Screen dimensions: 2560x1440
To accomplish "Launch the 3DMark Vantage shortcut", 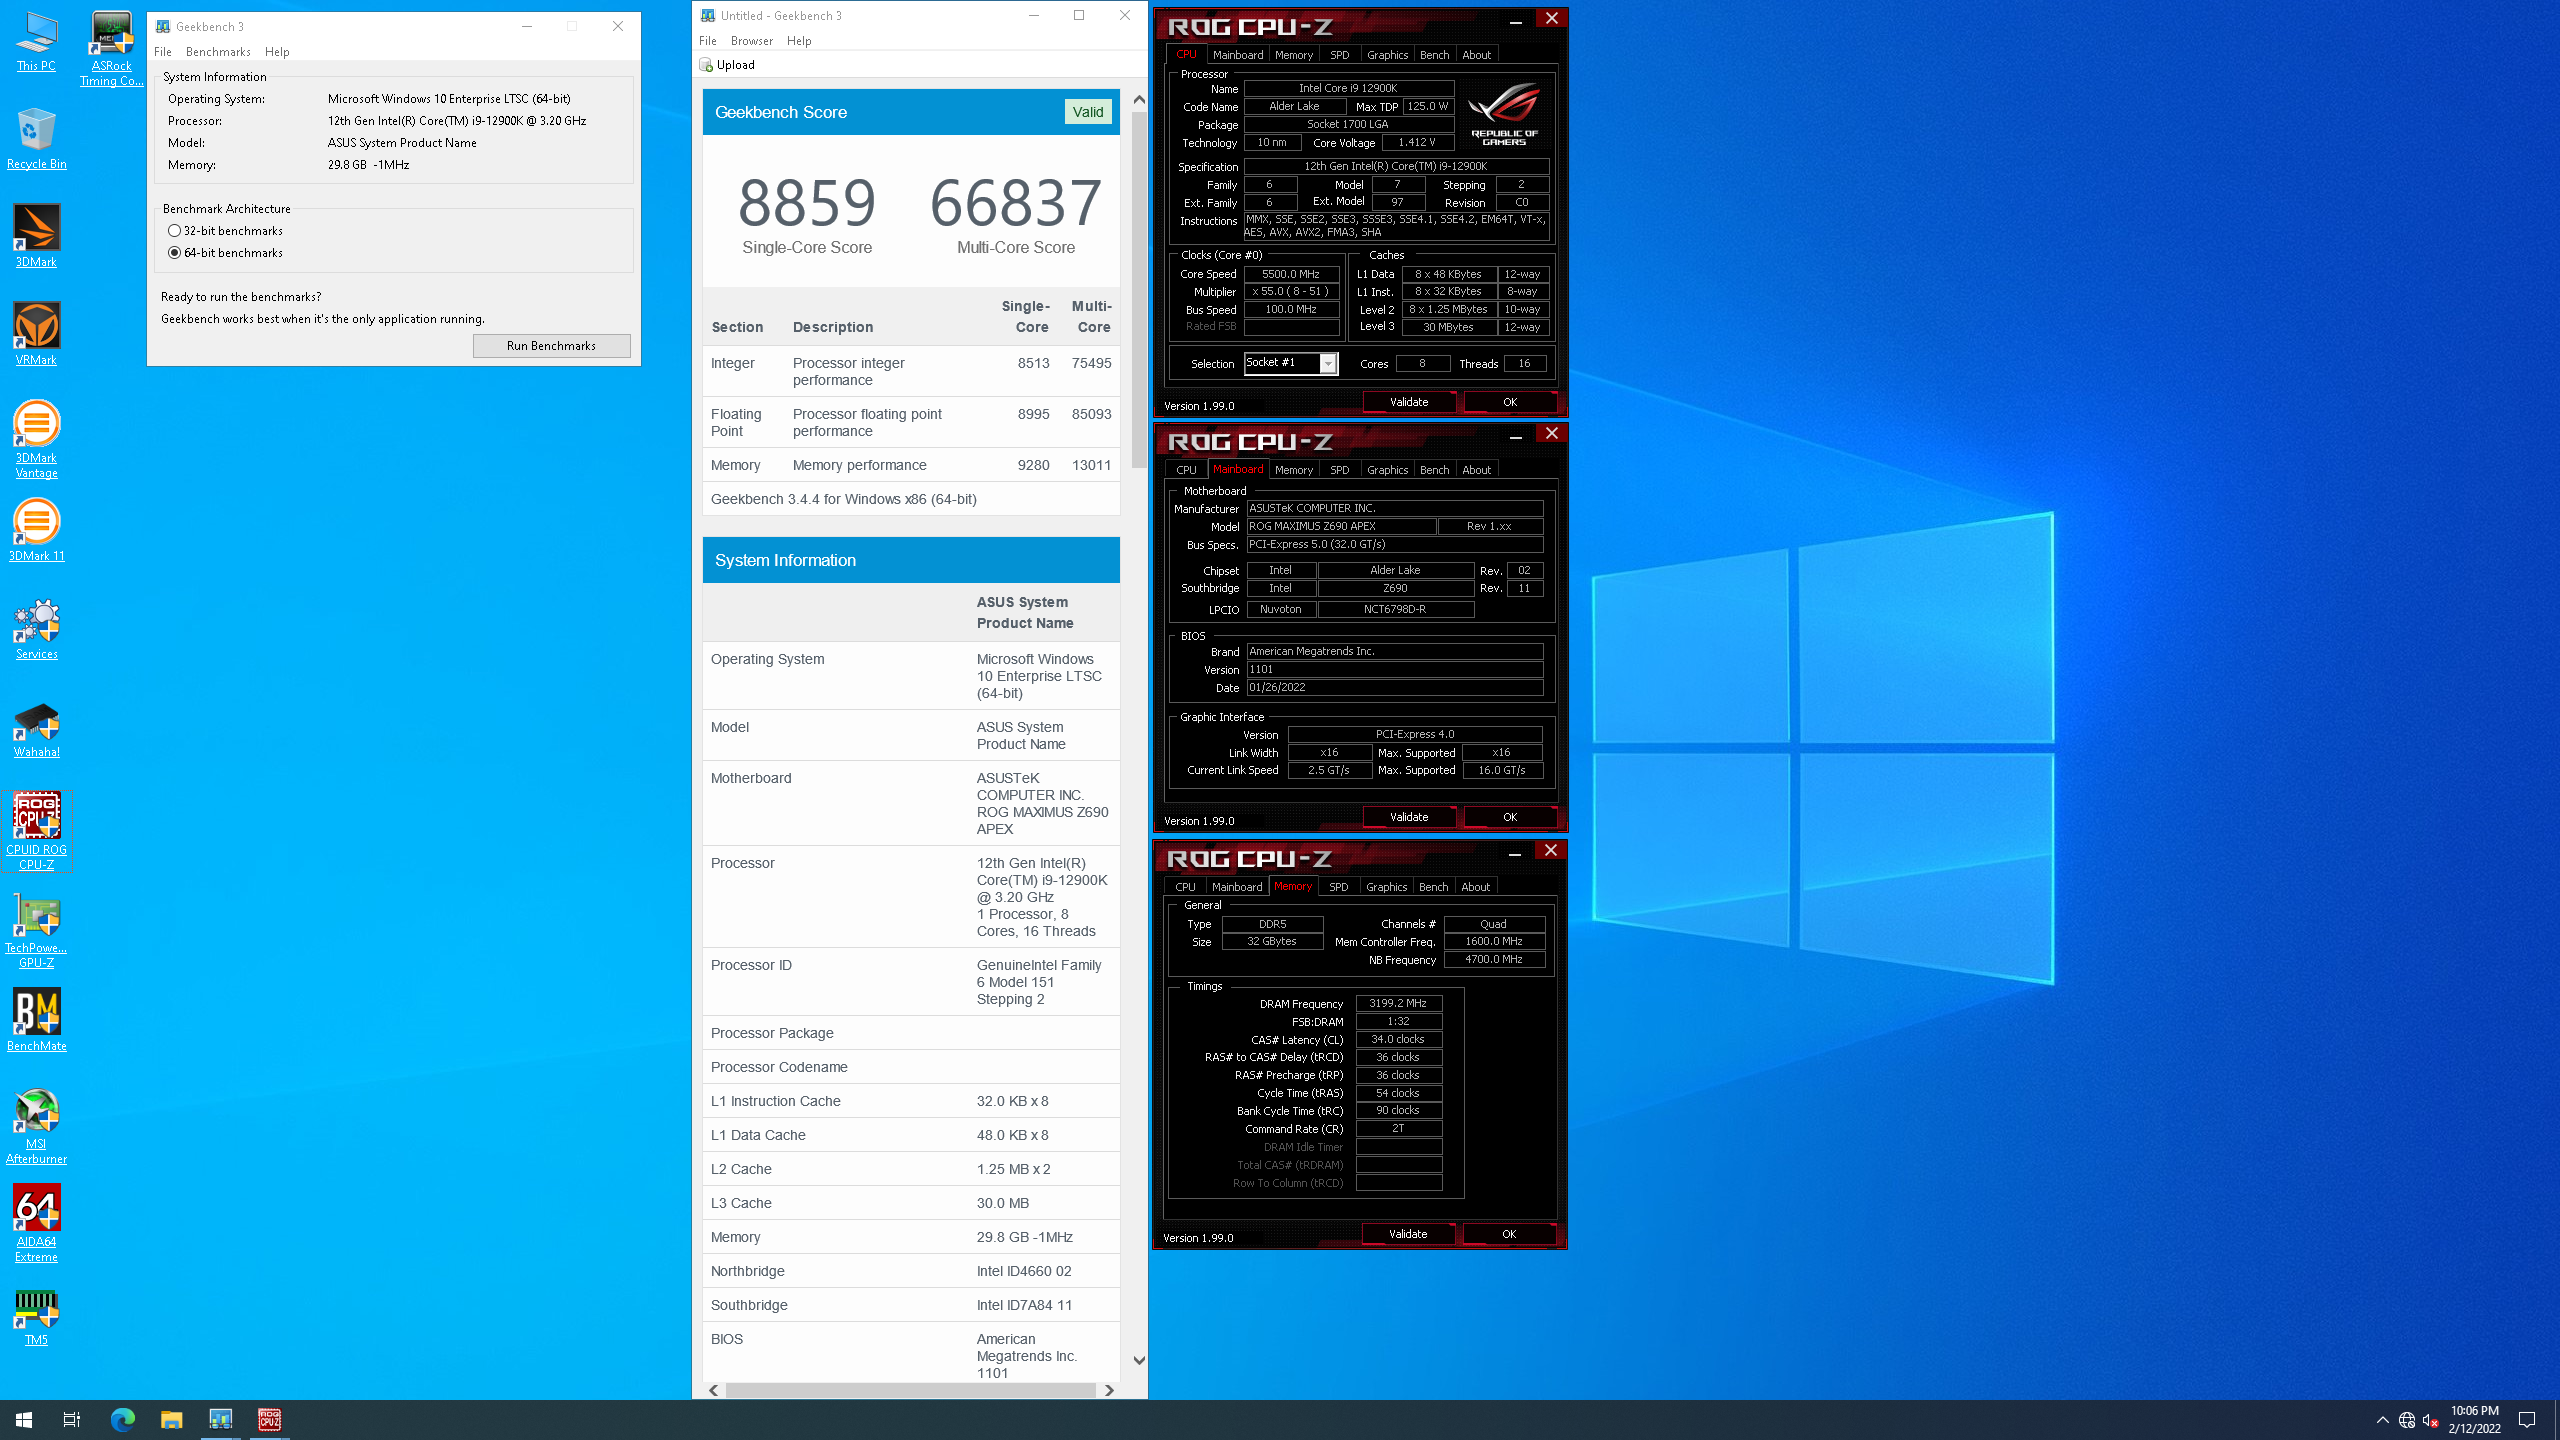I will (x=36, y=440).
